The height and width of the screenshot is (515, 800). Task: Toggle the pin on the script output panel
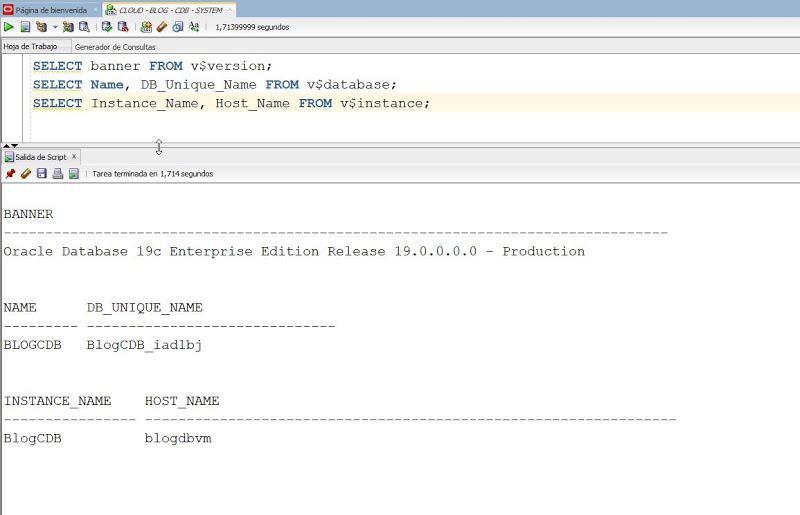coord(10,174)
